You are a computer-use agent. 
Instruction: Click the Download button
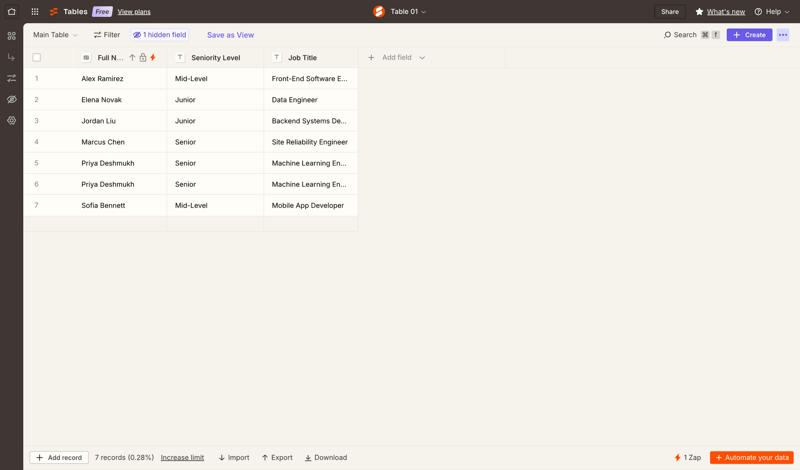point(326,457)
